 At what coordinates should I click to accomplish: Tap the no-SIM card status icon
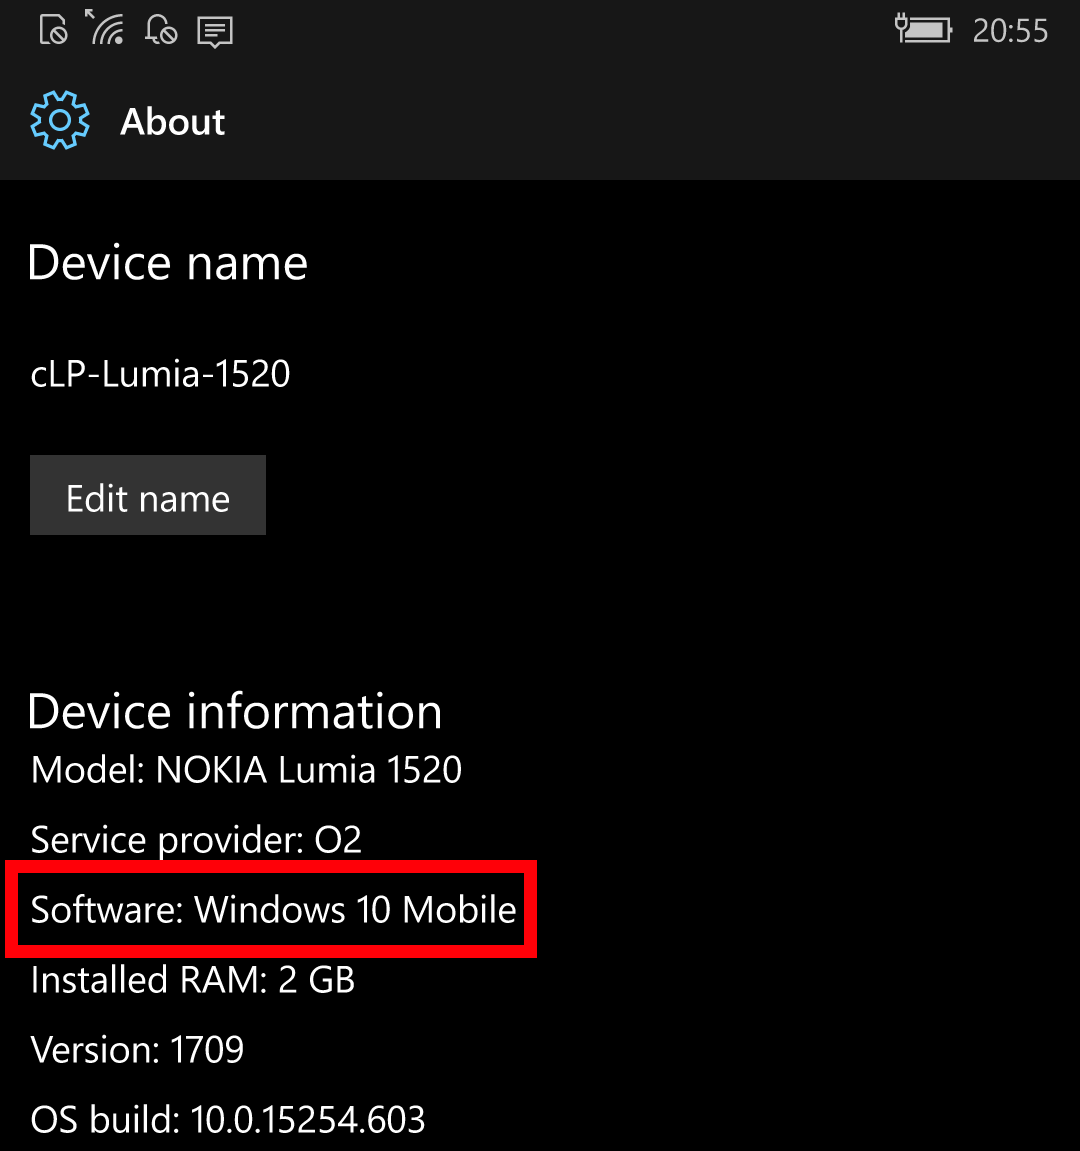54,30
